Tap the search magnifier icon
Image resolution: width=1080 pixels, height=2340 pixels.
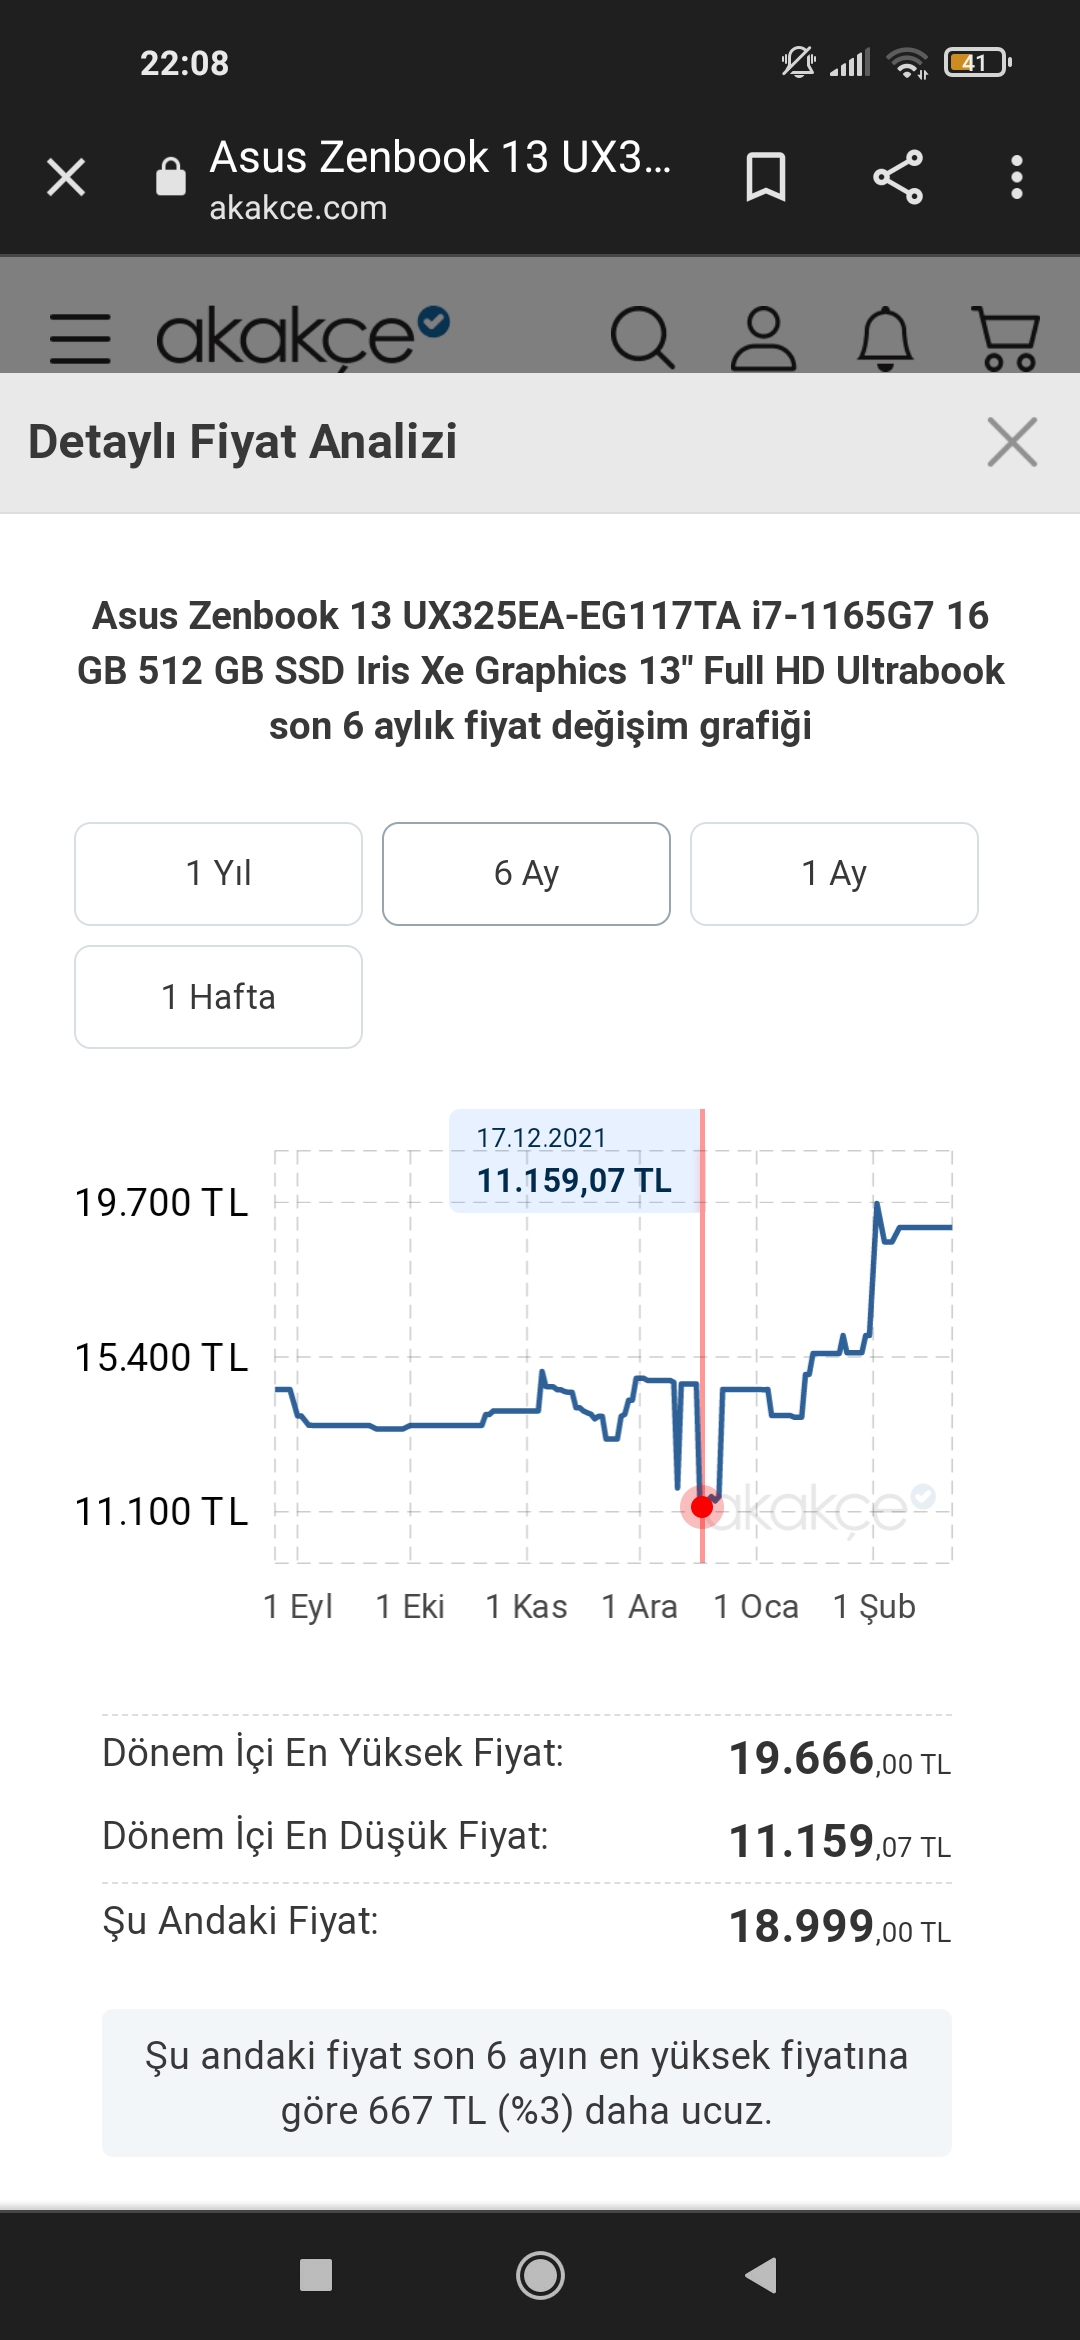[642, 338]
